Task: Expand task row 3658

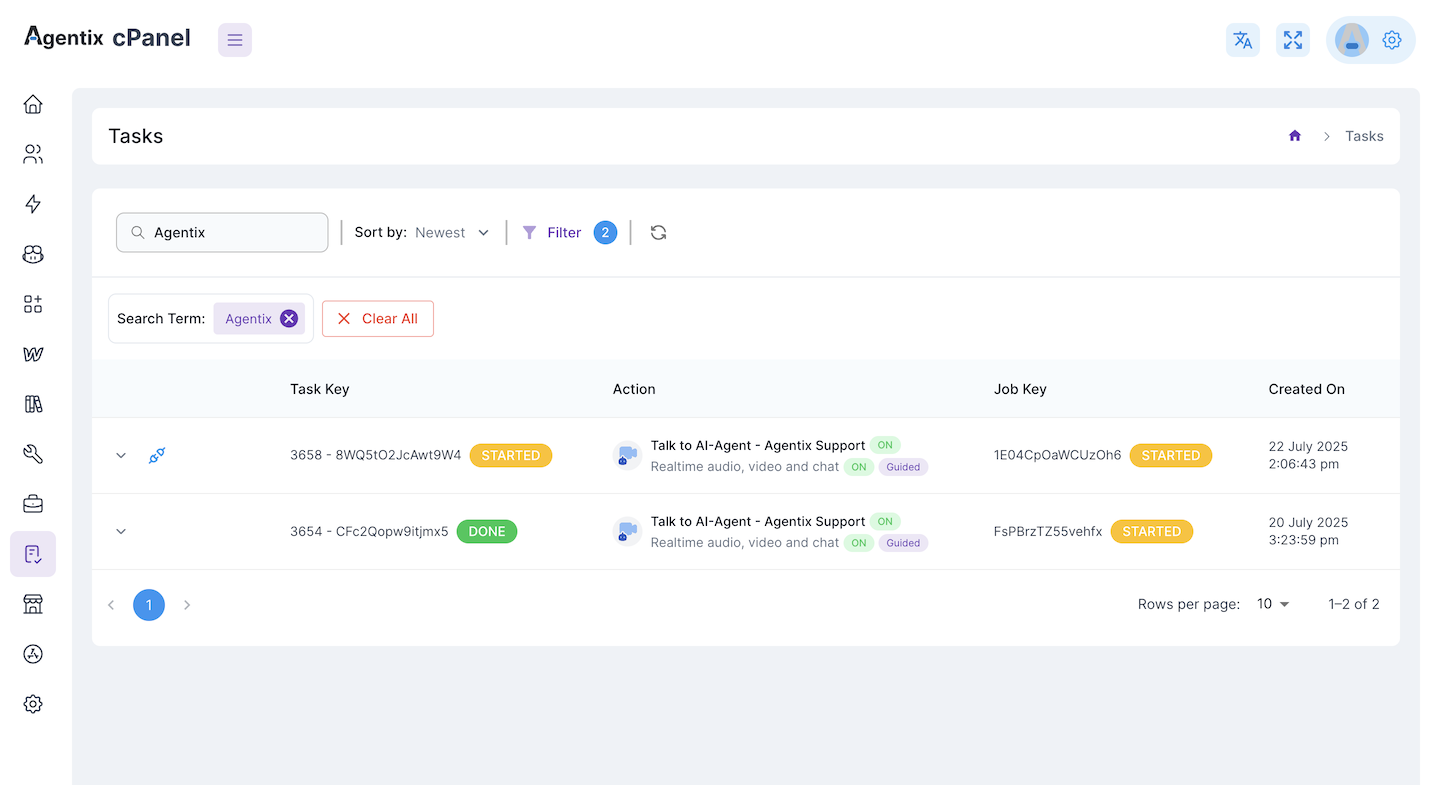Action: click(121, 455)
